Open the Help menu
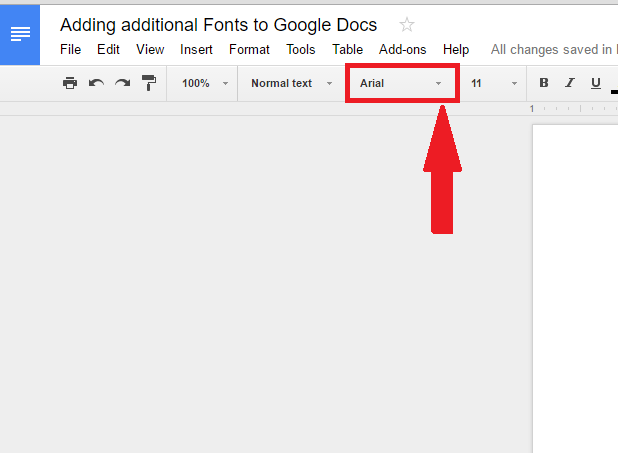Image resolution: width=618 pixels, height=453 pixels. 456,50
